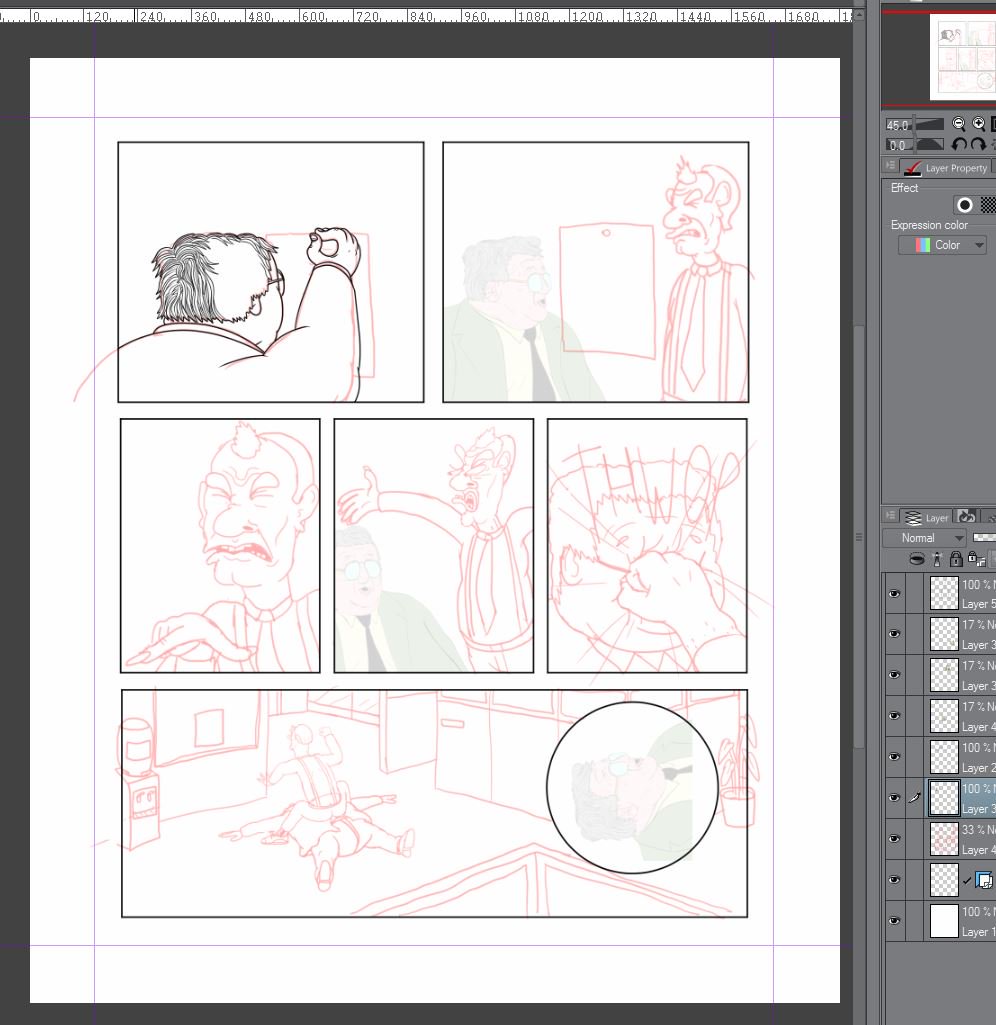The width and height of the screenshot is (996, 1025).
Task: Hide Layer 1 paper using its eye icon
Action: 895,921
